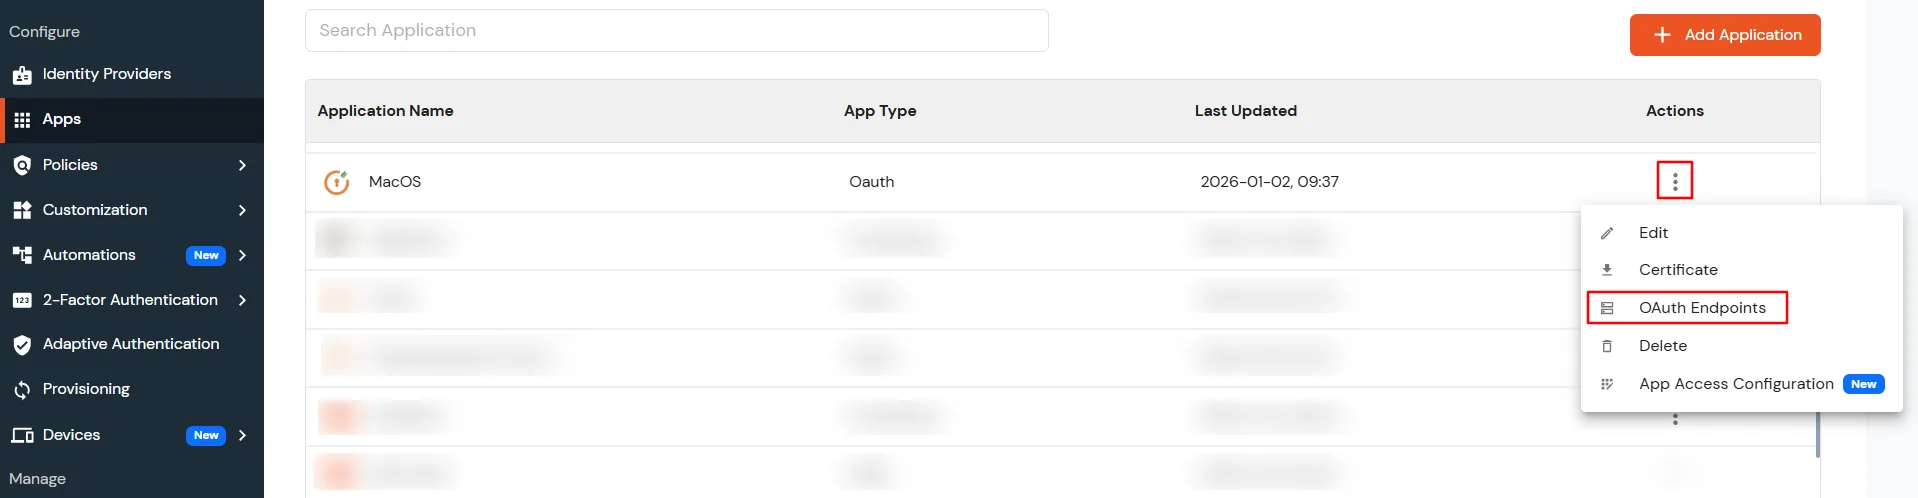This screenshot has height=498, width=1918.
Task: Click the Identity Providers sidebar icon
Action: [x=22, y=75]
